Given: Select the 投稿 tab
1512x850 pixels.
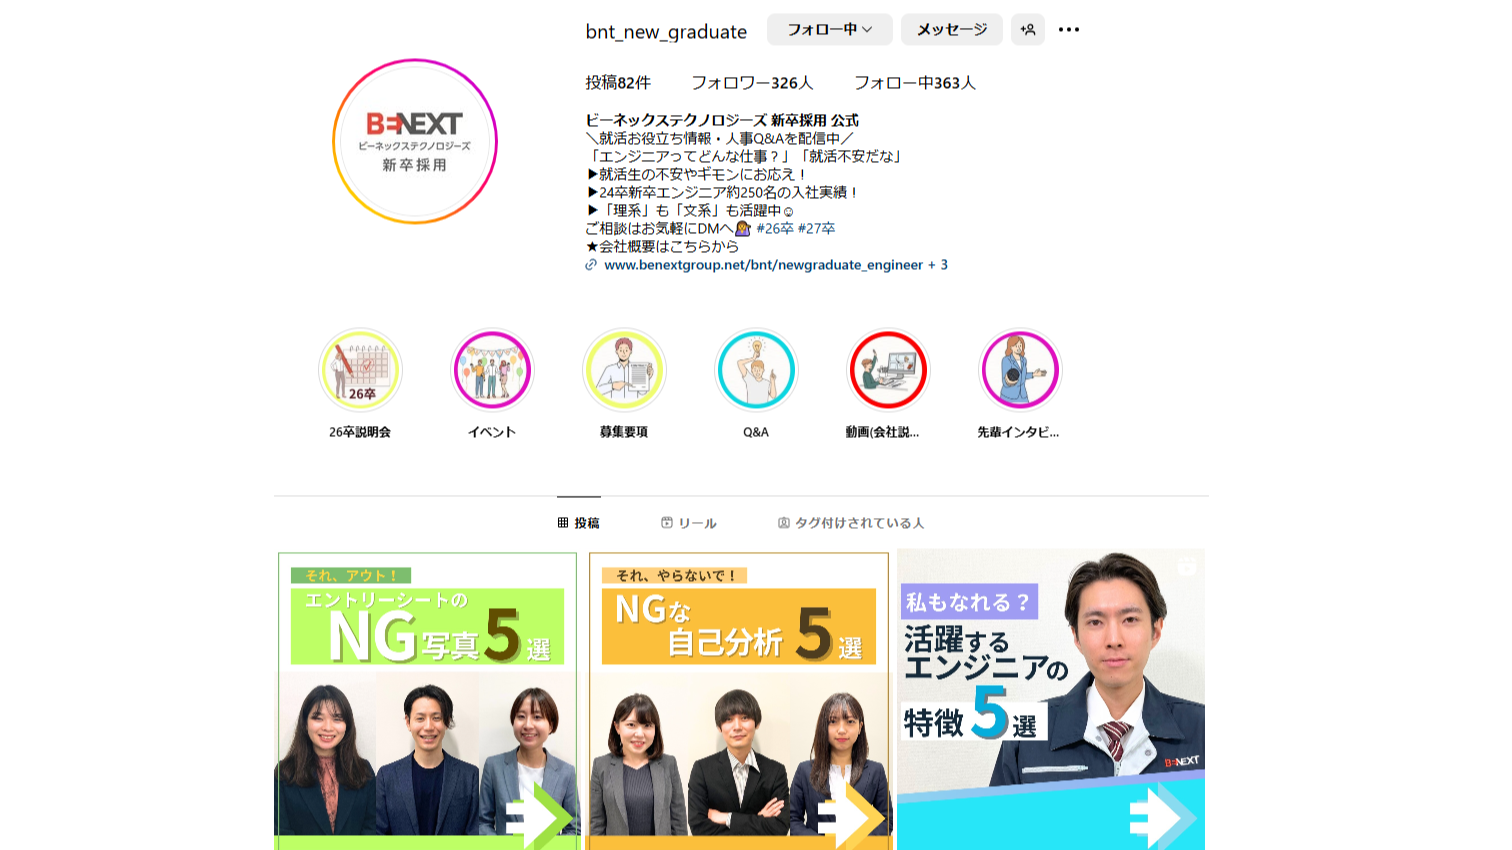Looking at the screenshot, I should click(579, 523).
